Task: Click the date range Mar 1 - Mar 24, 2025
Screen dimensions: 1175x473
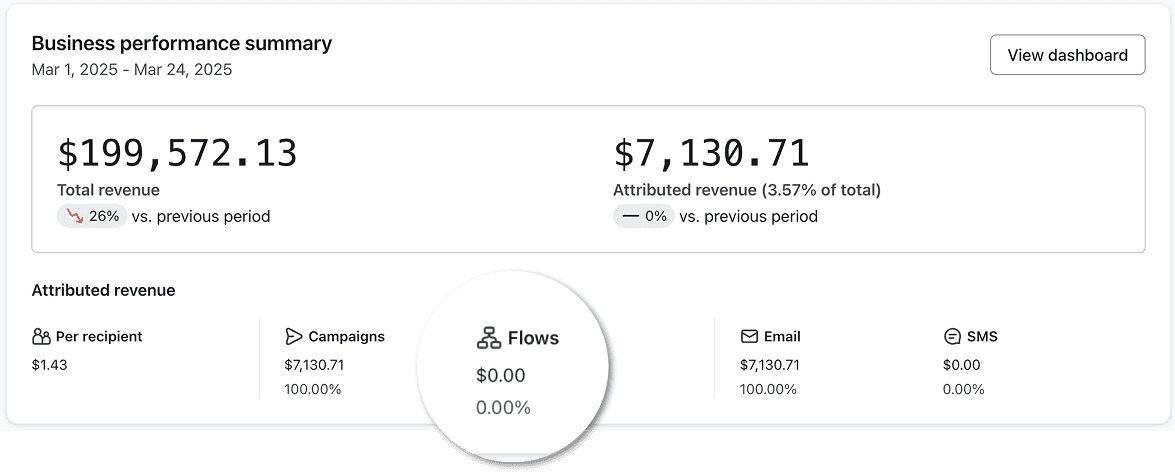Action: click(132, 70)
